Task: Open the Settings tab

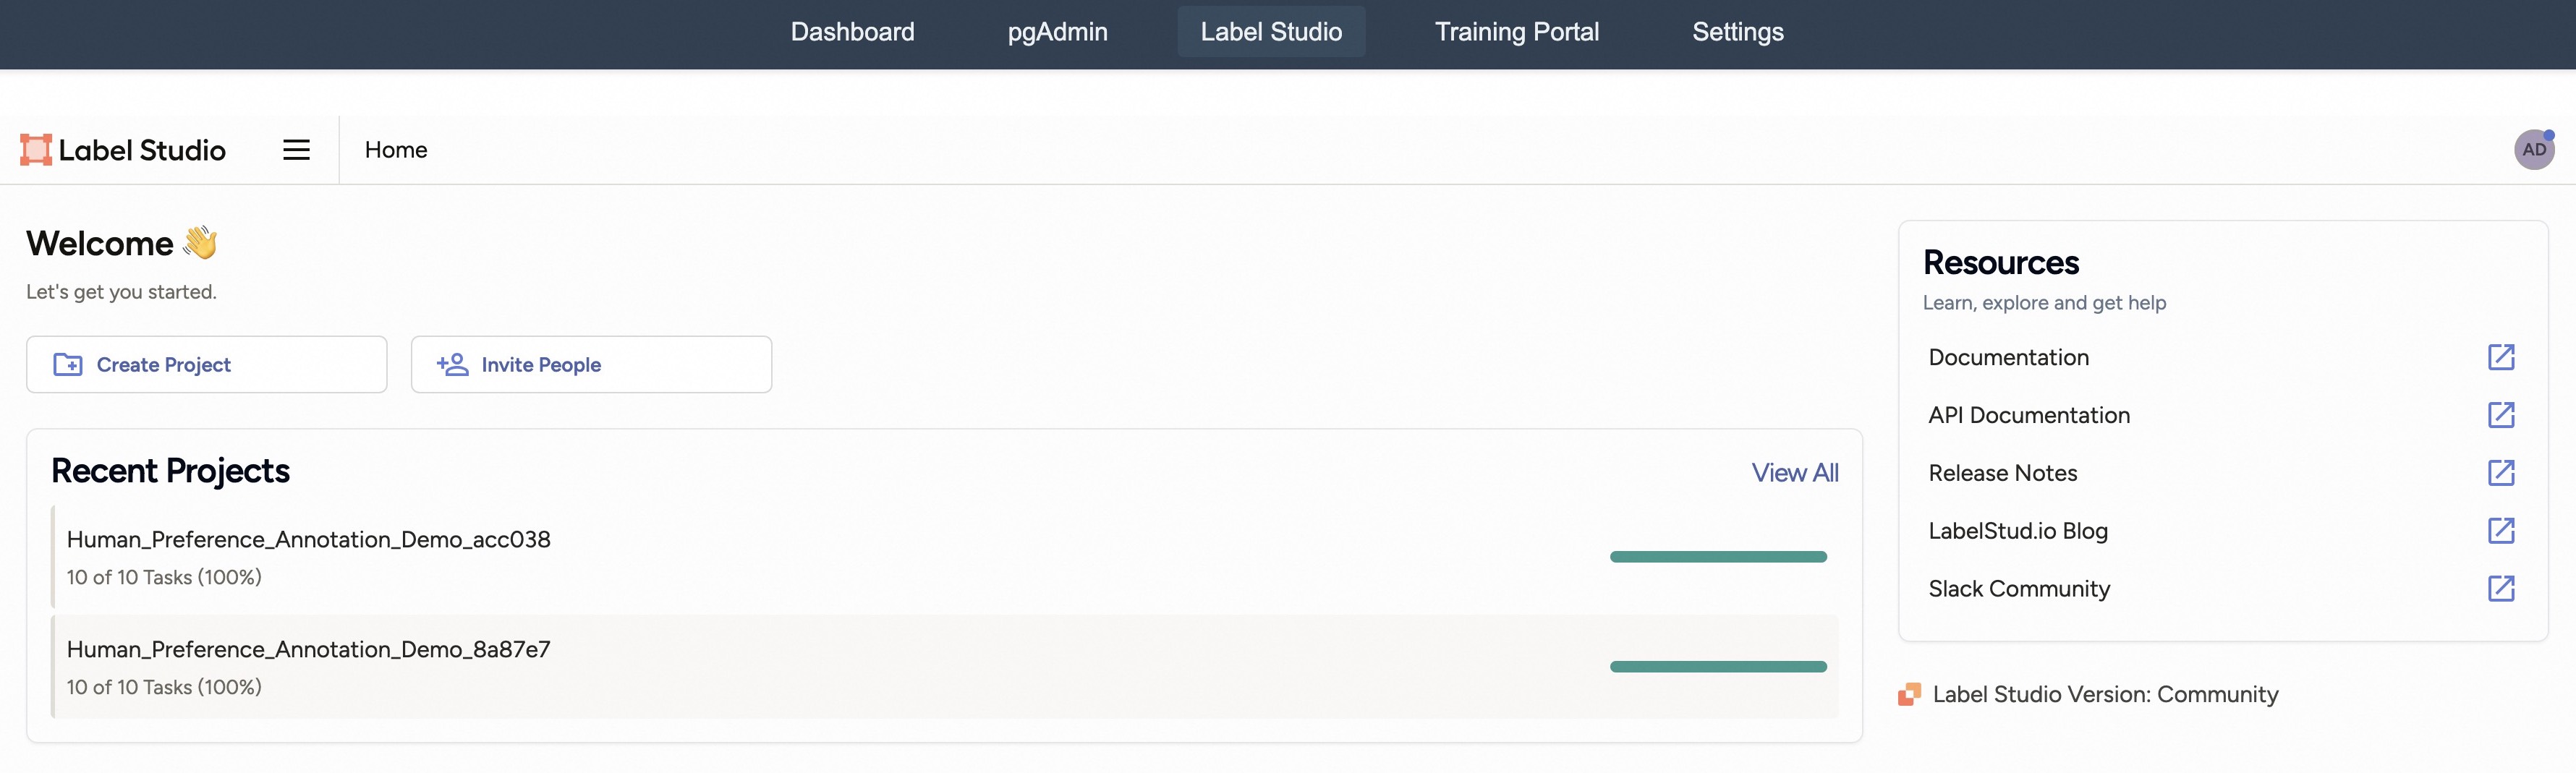Action: 1737,32
